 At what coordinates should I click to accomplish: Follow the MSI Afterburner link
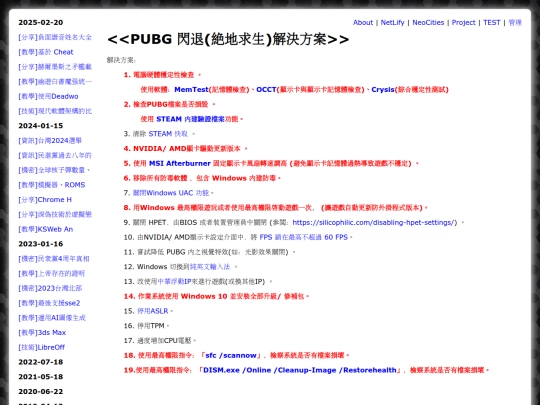179,163
